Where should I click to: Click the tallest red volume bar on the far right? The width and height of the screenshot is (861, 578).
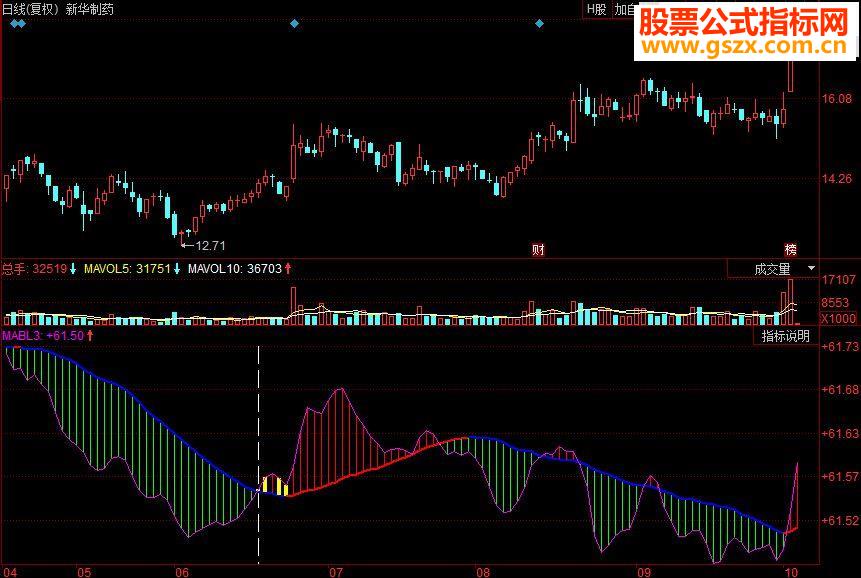[x=791, y=302]
